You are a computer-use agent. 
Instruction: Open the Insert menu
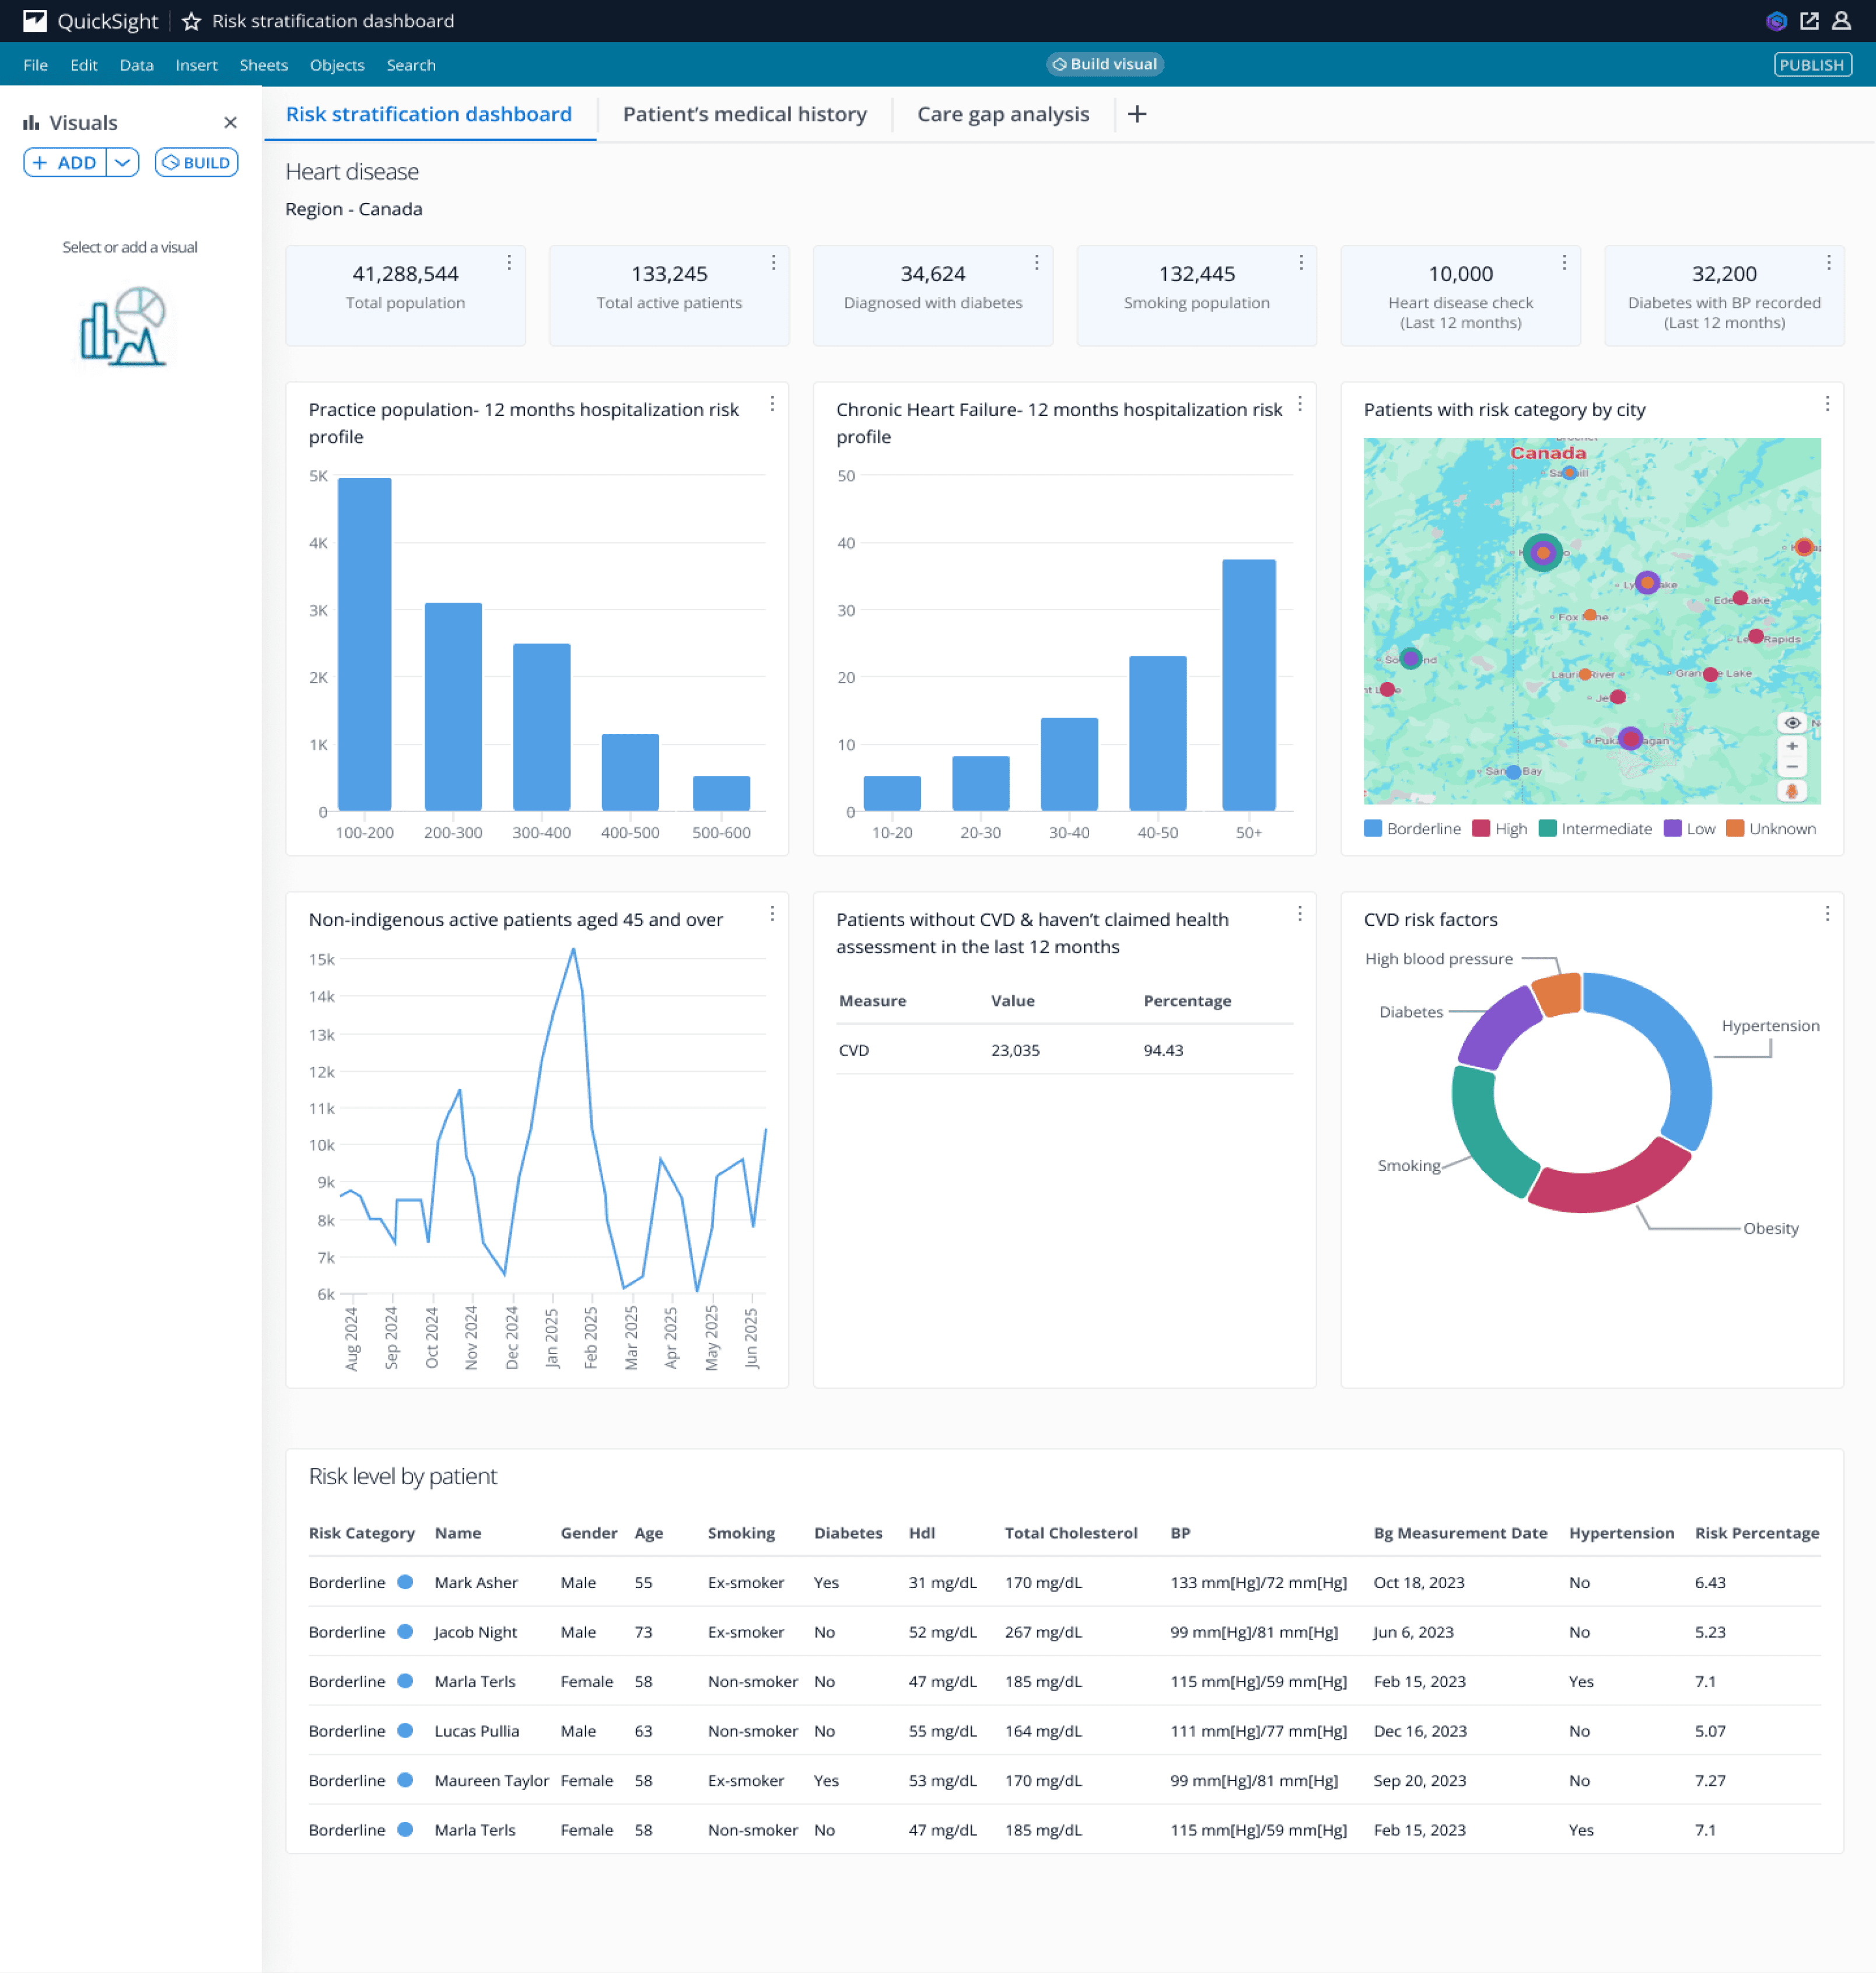196,65
